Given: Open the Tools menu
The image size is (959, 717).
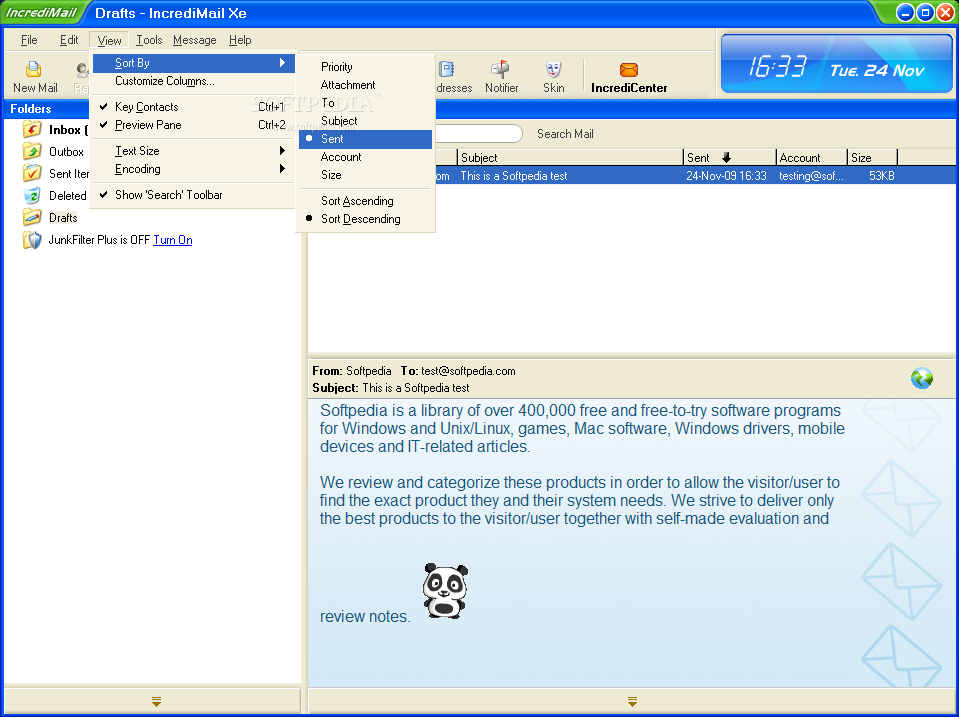Looking at the screenshot, I should 149,40.
